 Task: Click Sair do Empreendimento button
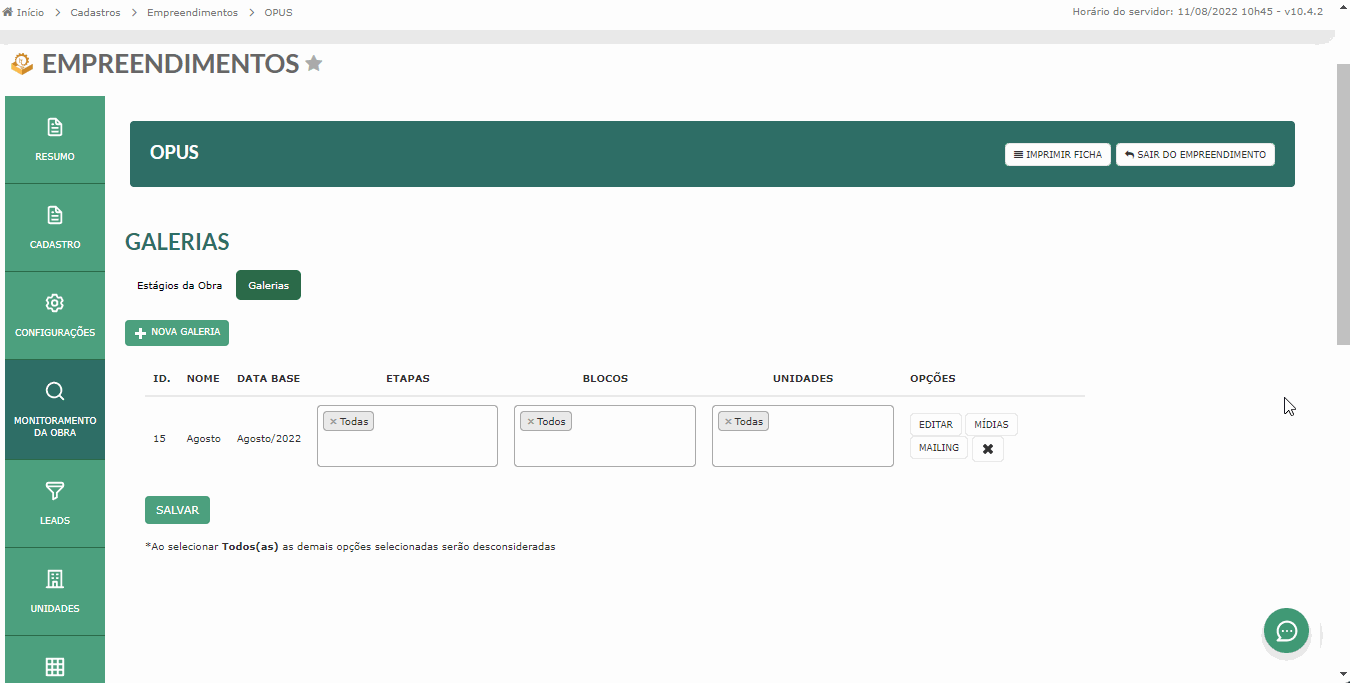1195,154
